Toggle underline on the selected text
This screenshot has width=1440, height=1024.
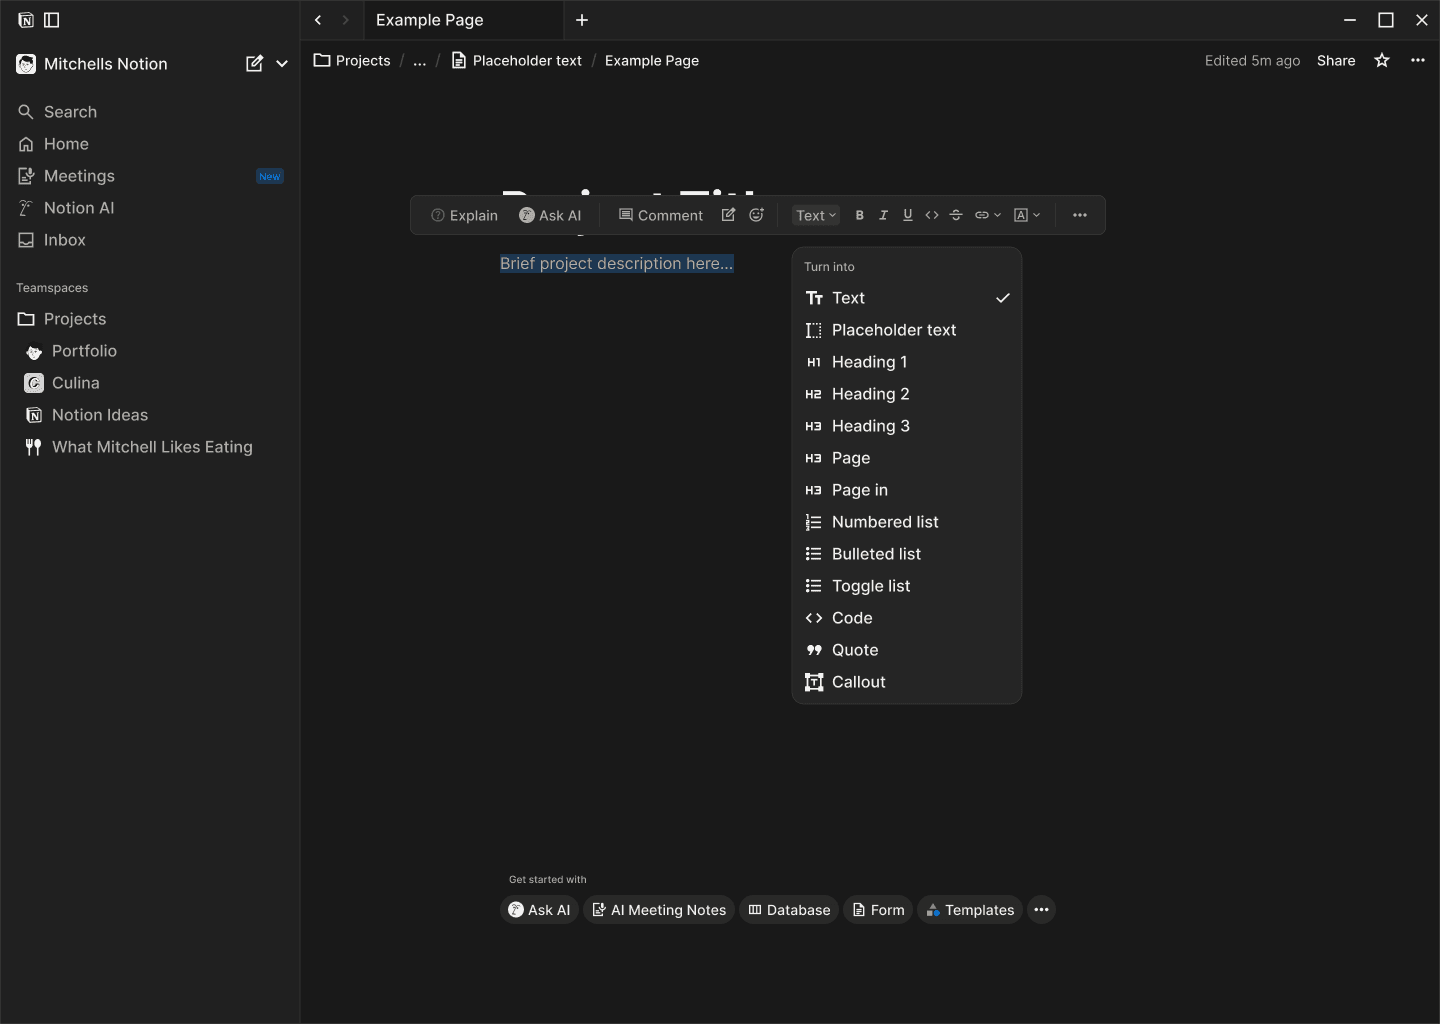pyautogui.click(x=907, y=215)
